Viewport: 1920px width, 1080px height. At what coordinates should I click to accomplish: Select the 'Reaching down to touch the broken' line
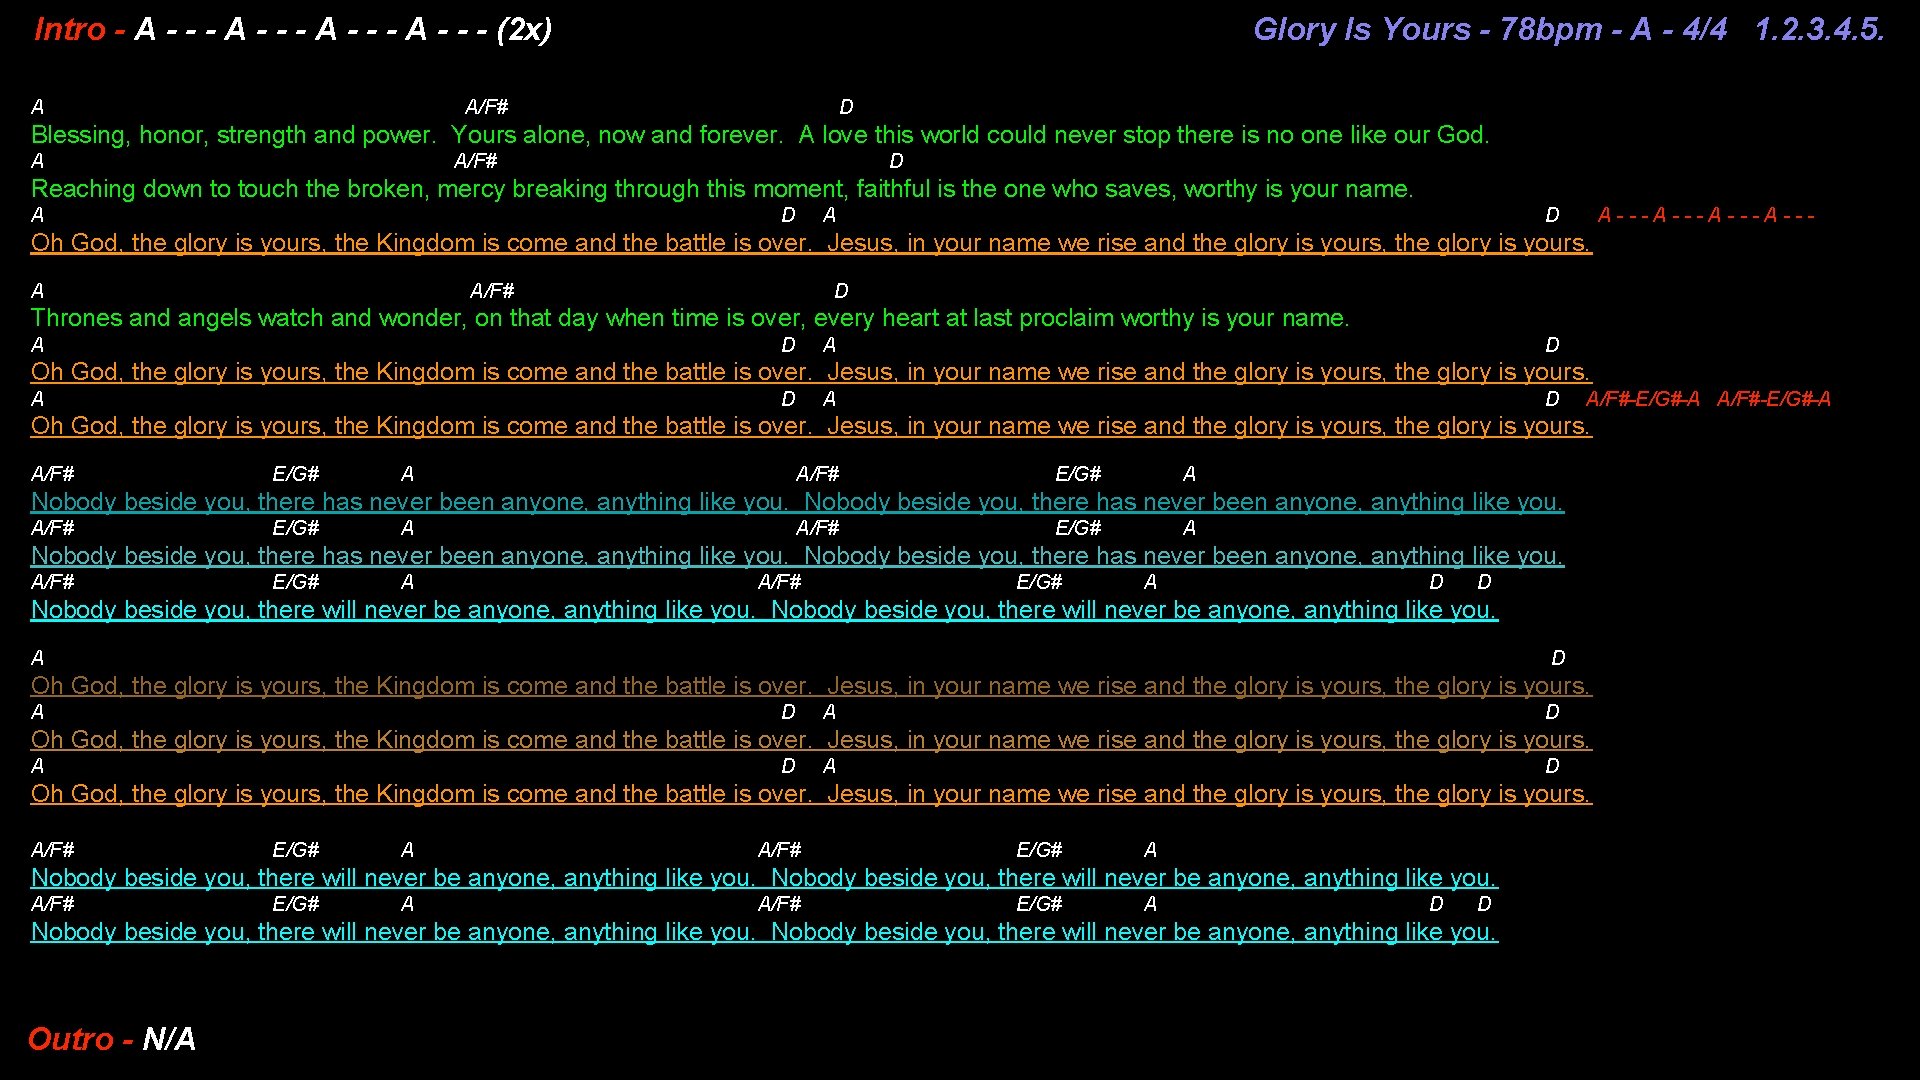[722, 189]
